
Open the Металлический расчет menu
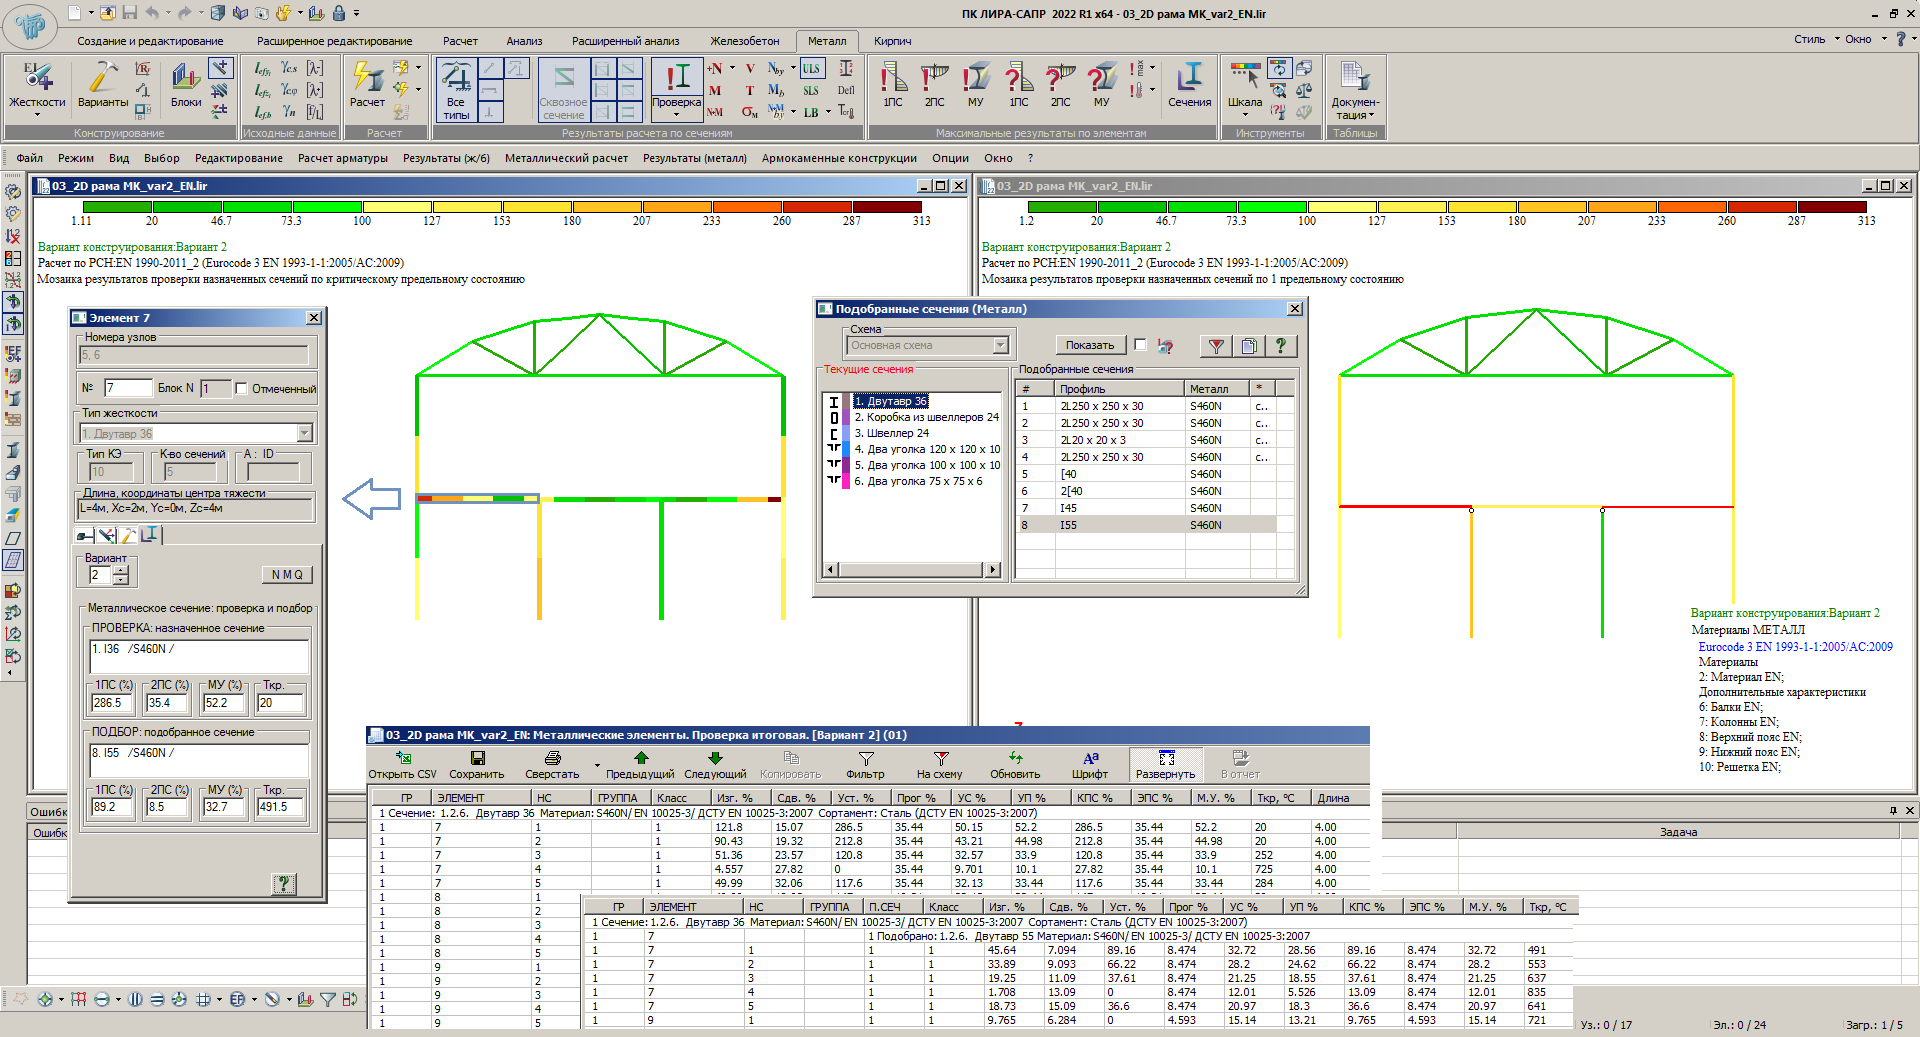pos(566,158)
